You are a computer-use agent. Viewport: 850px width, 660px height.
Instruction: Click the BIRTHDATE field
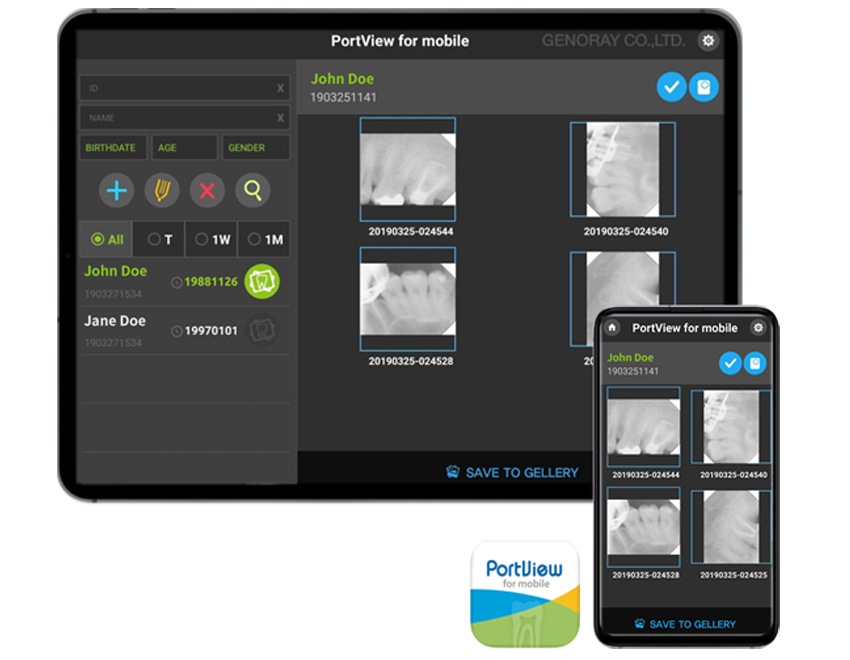[x=113, y=147]
